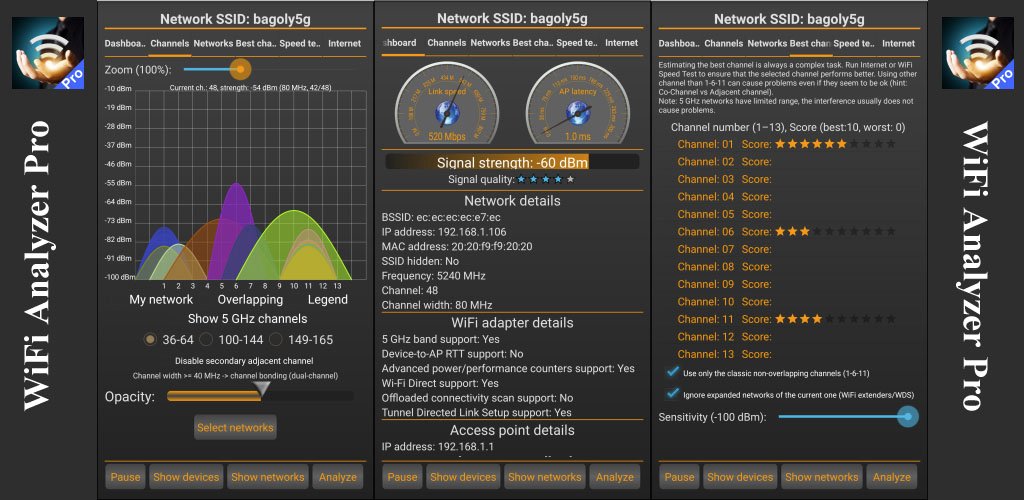Click Select networks button
Viewport: 1024px width, 500px height.
point(235,428)
